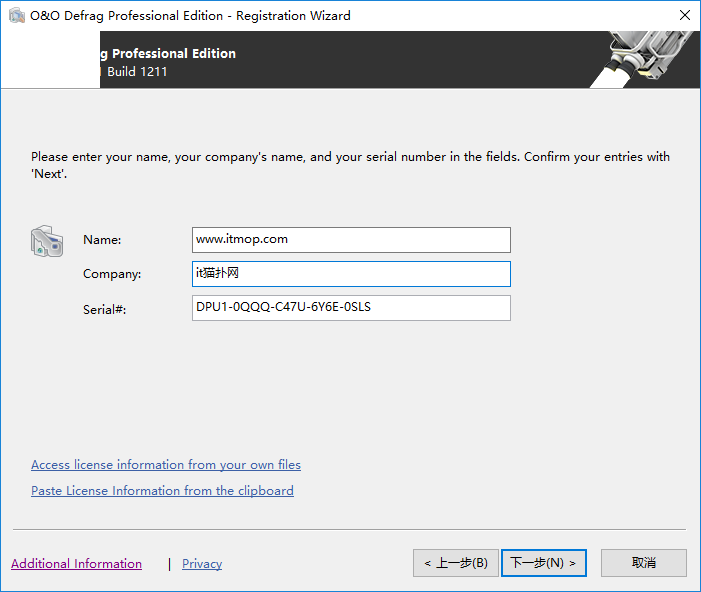Cancel the wizard with the 取消 button
This screenshot has width=701, height=592.
click(644, 563)
